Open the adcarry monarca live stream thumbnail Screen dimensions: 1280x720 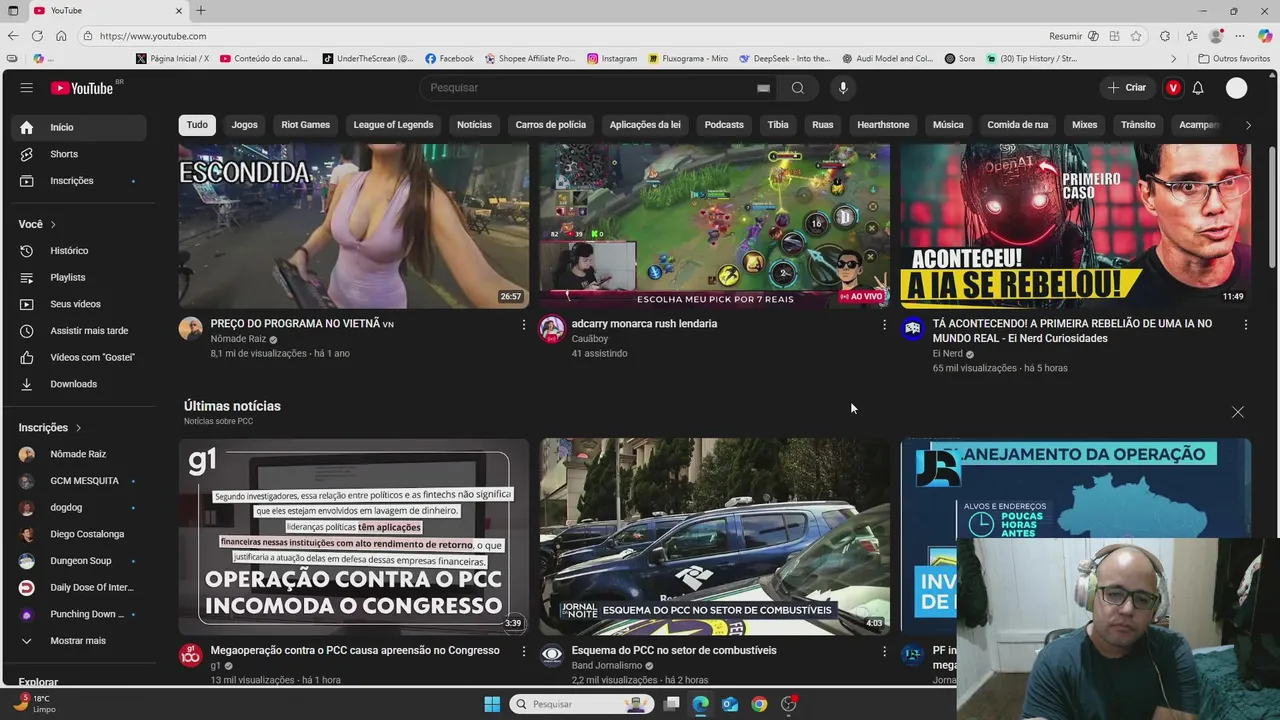click(x=715, y=226)
